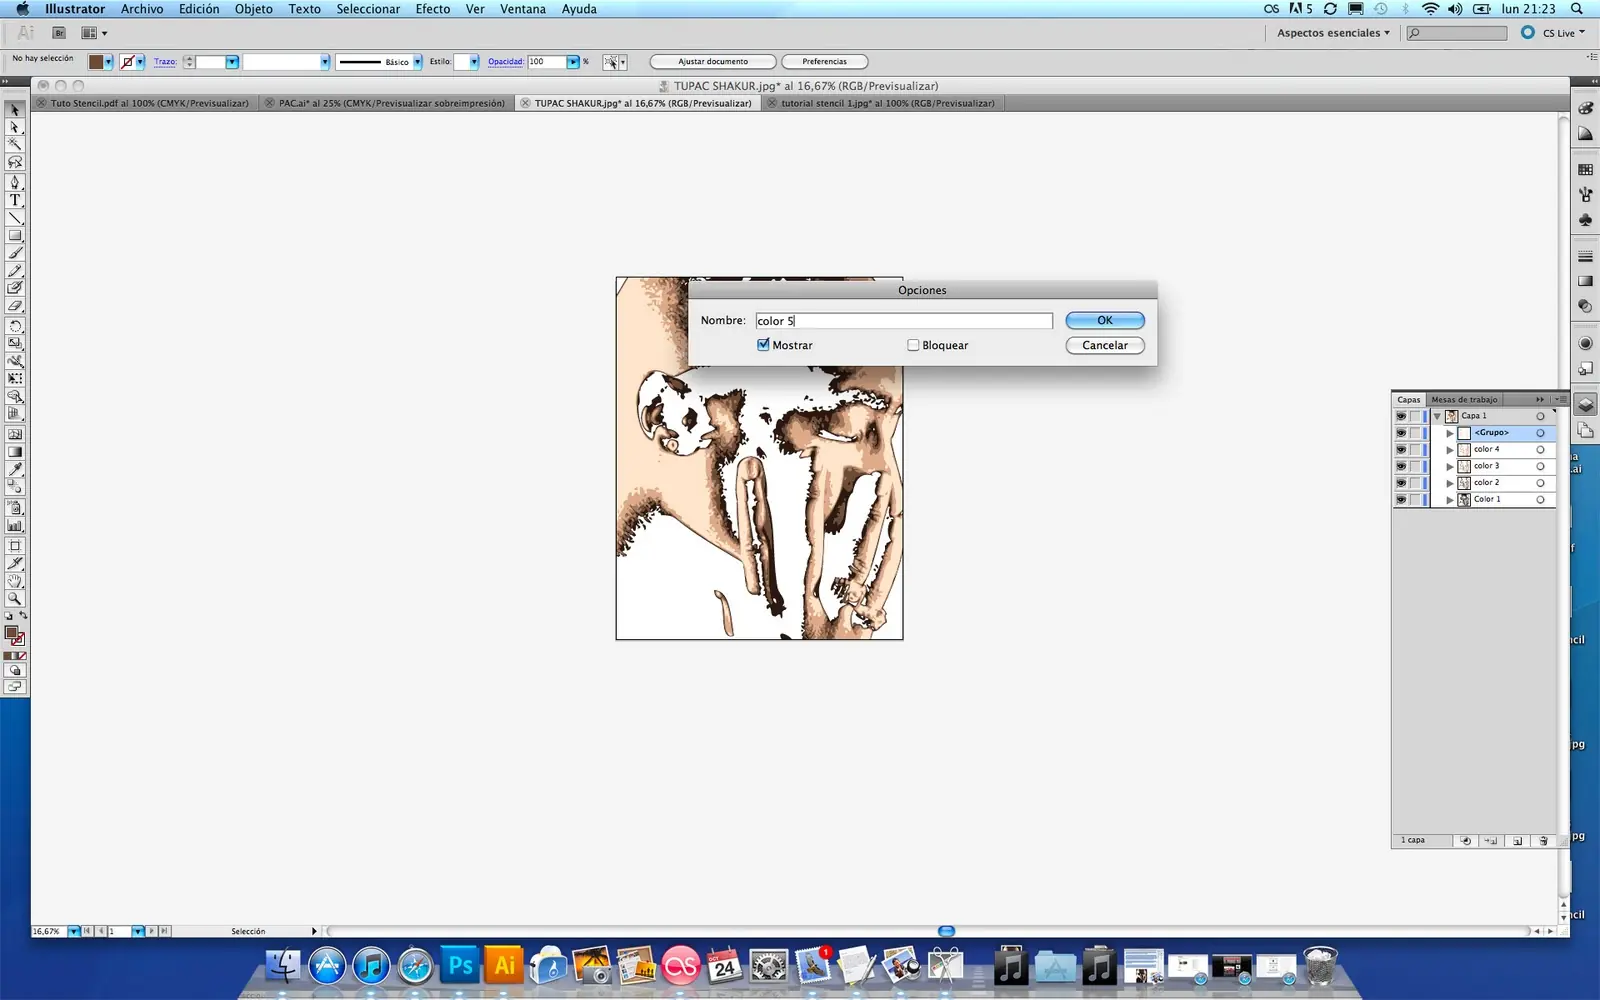This screenshot has height=1000, width=1600.
Task: Select the Pencil tool
Action: (15, 270)
